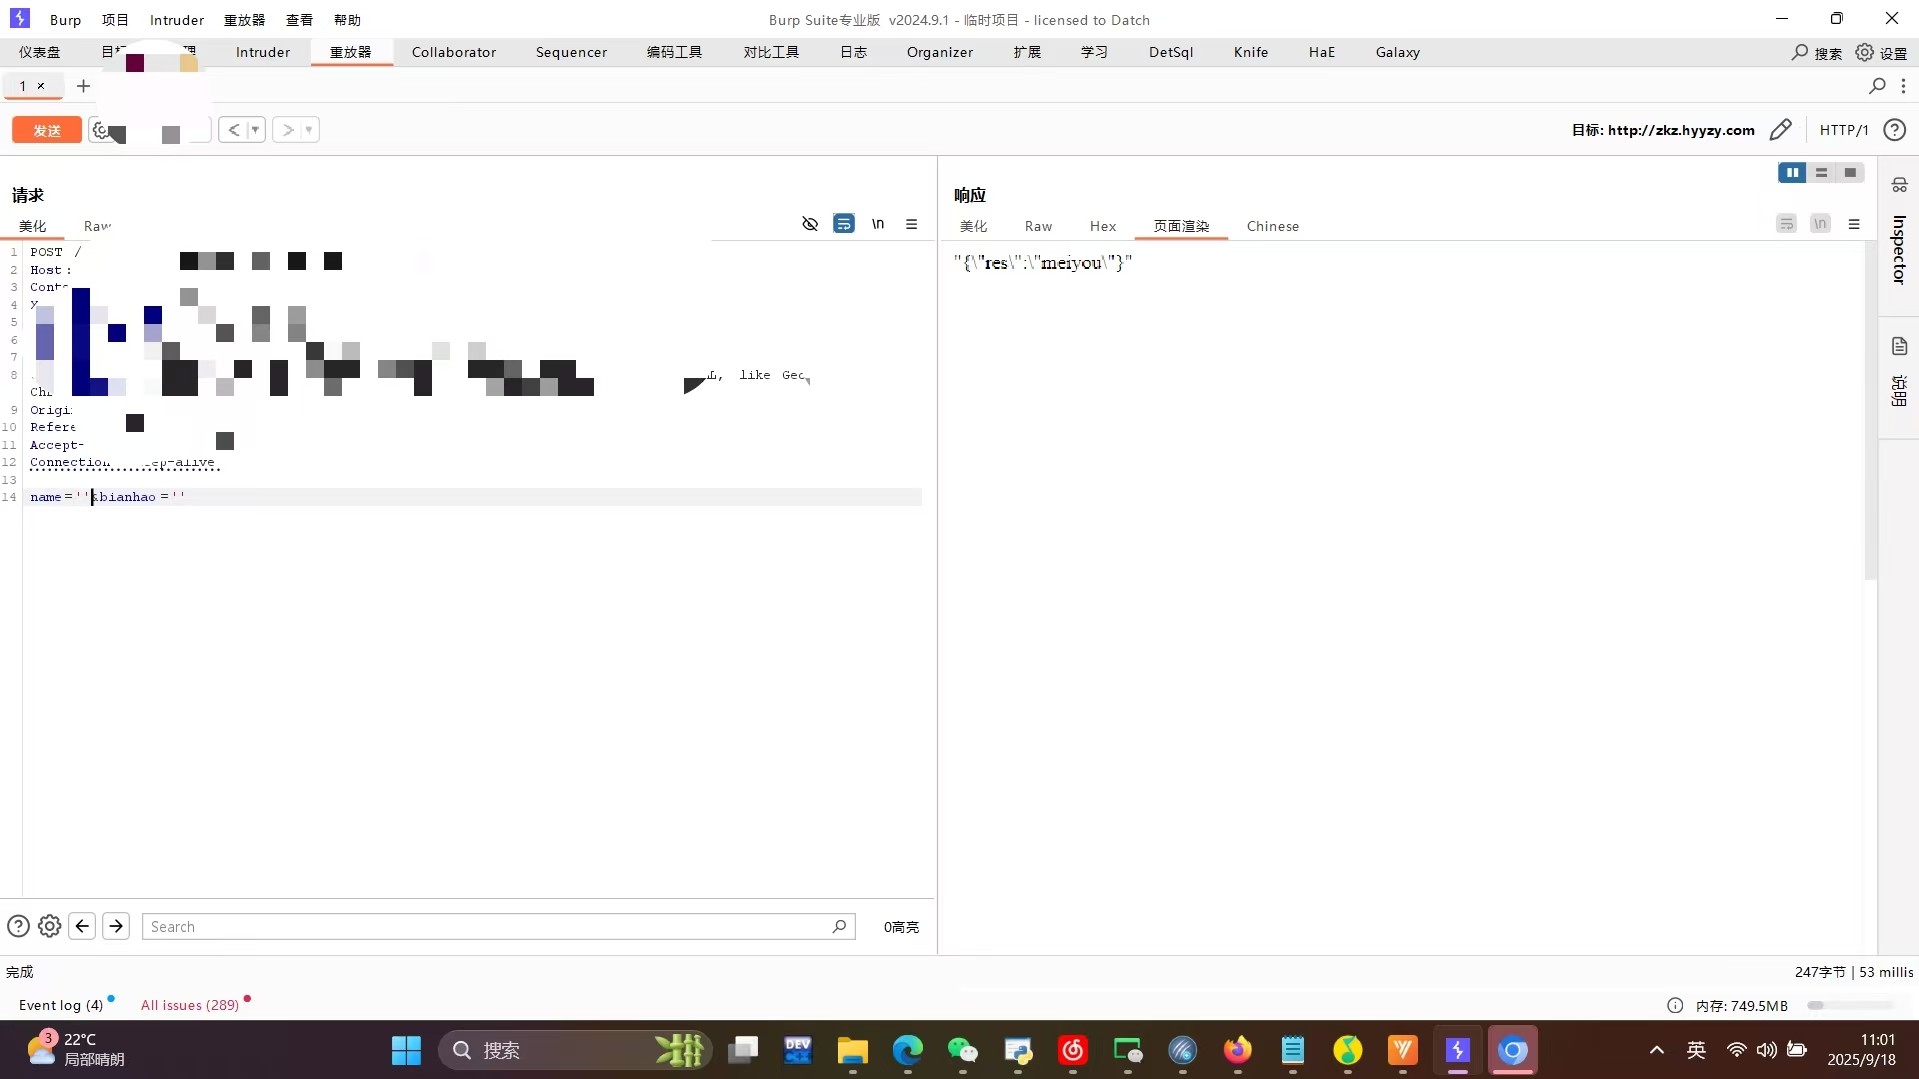
Task: Select side-by-side layout icon
Action: click(x=1792, y=173)
